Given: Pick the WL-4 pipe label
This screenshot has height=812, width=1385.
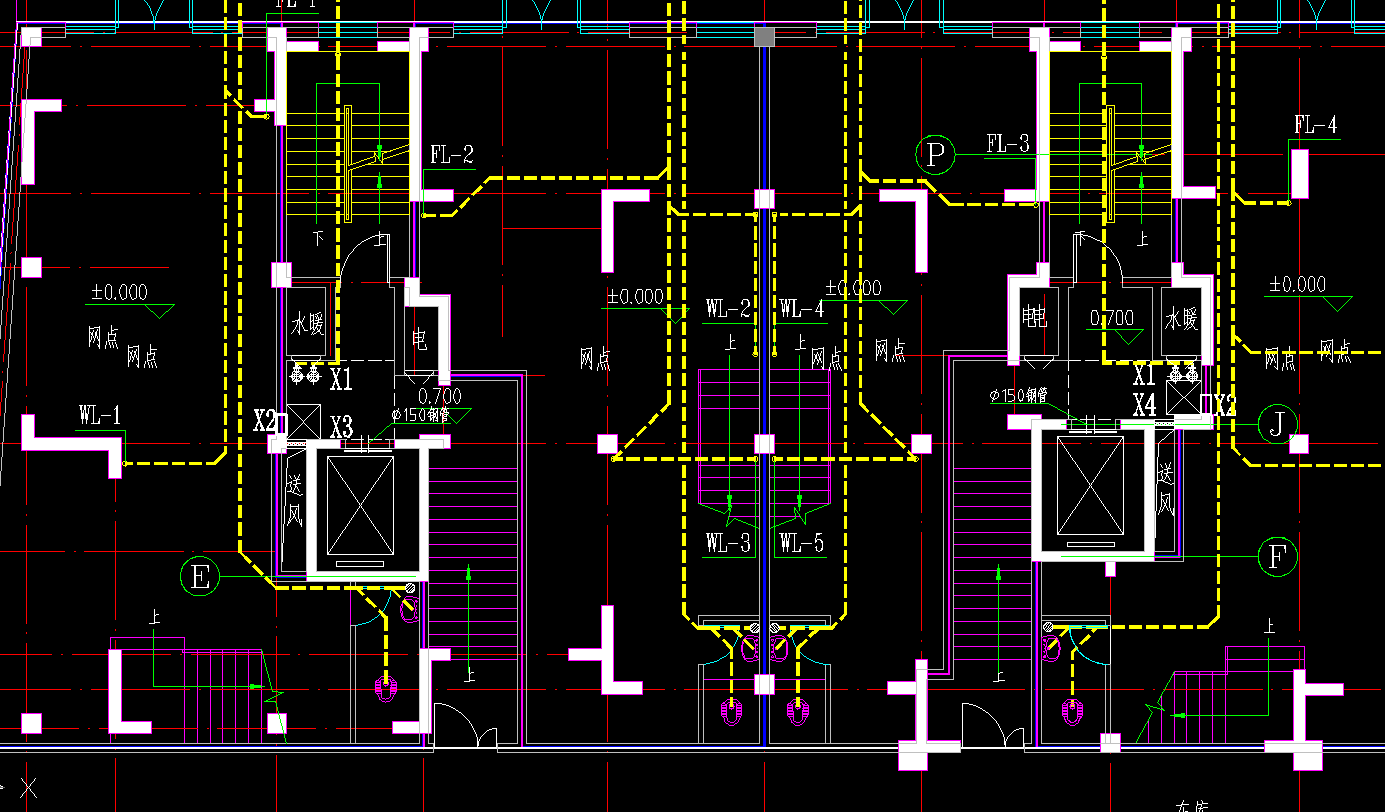Looking at the screenshot, I should (802, 308).
